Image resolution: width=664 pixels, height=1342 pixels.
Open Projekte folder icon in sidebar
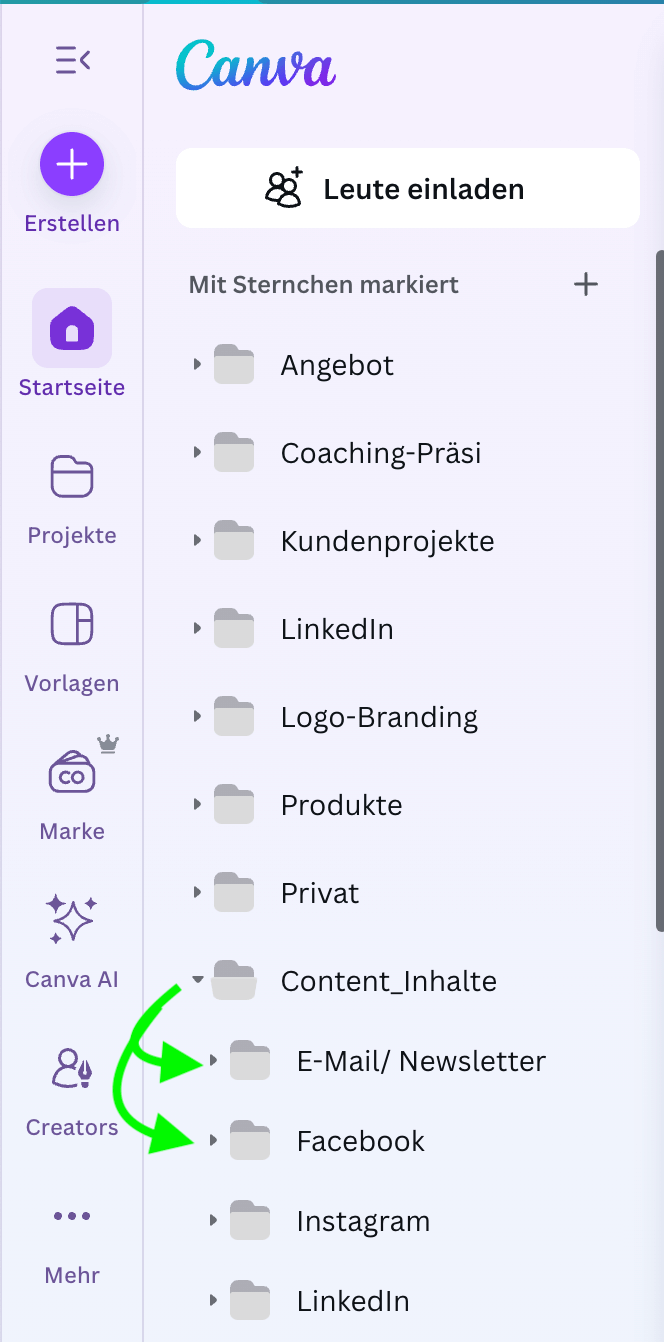(x=72, y=477)
